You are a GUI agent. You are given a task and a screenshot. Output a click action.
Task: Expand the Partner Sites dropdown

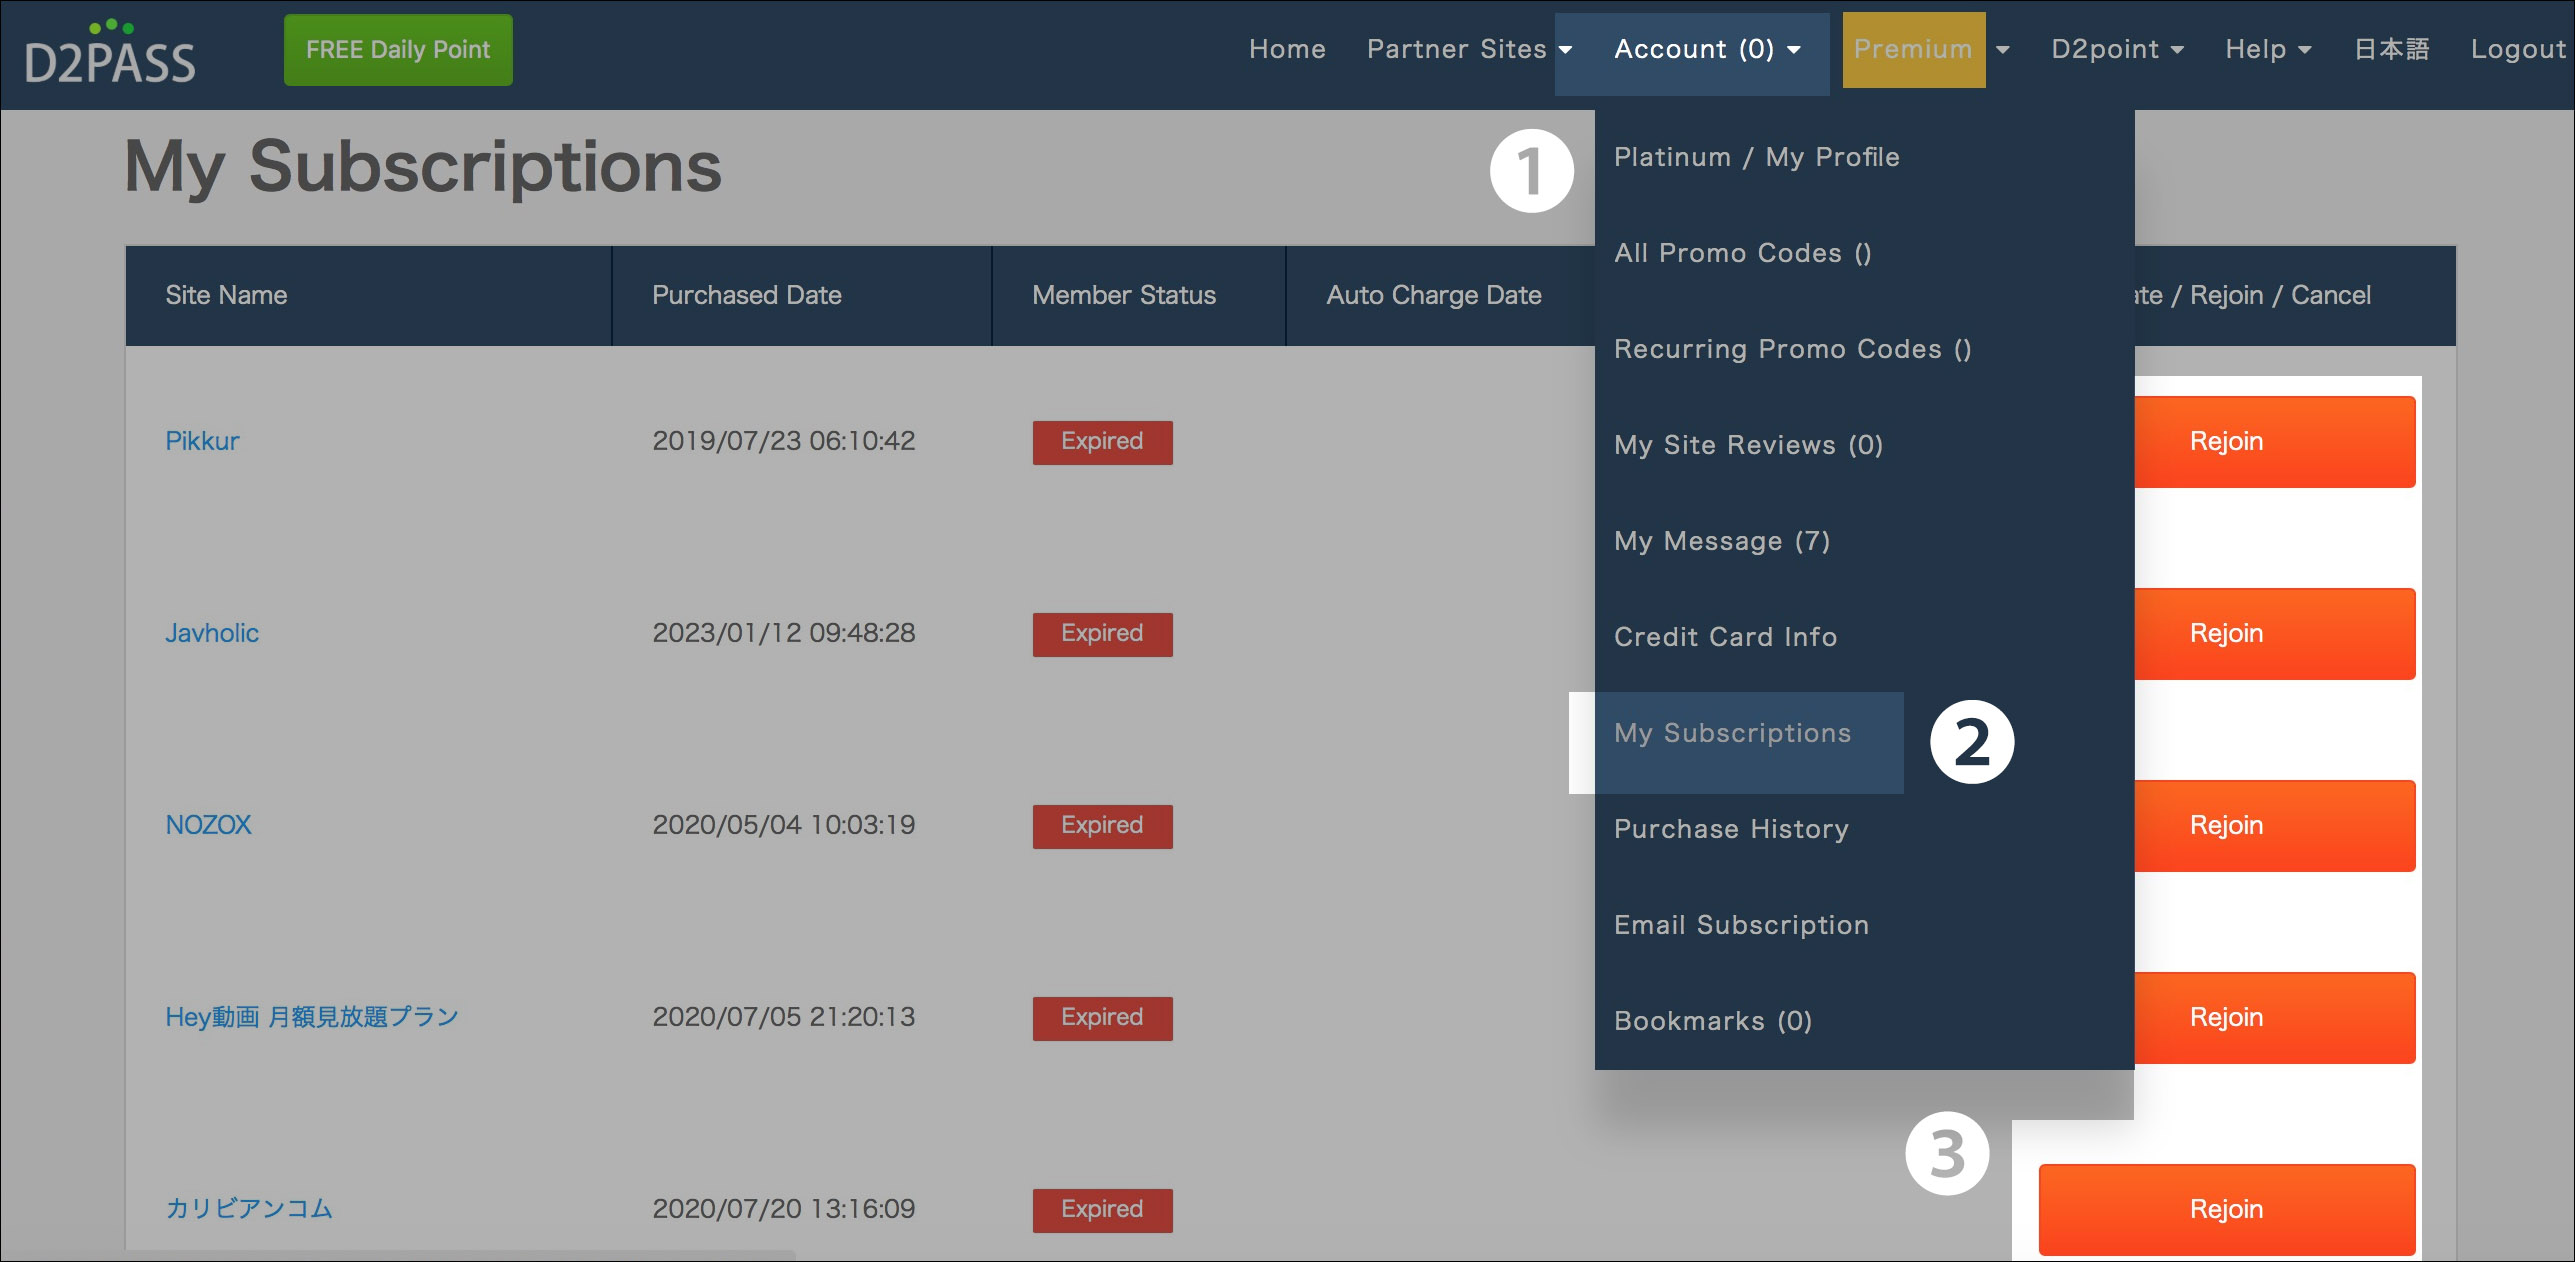point(1469,49)
